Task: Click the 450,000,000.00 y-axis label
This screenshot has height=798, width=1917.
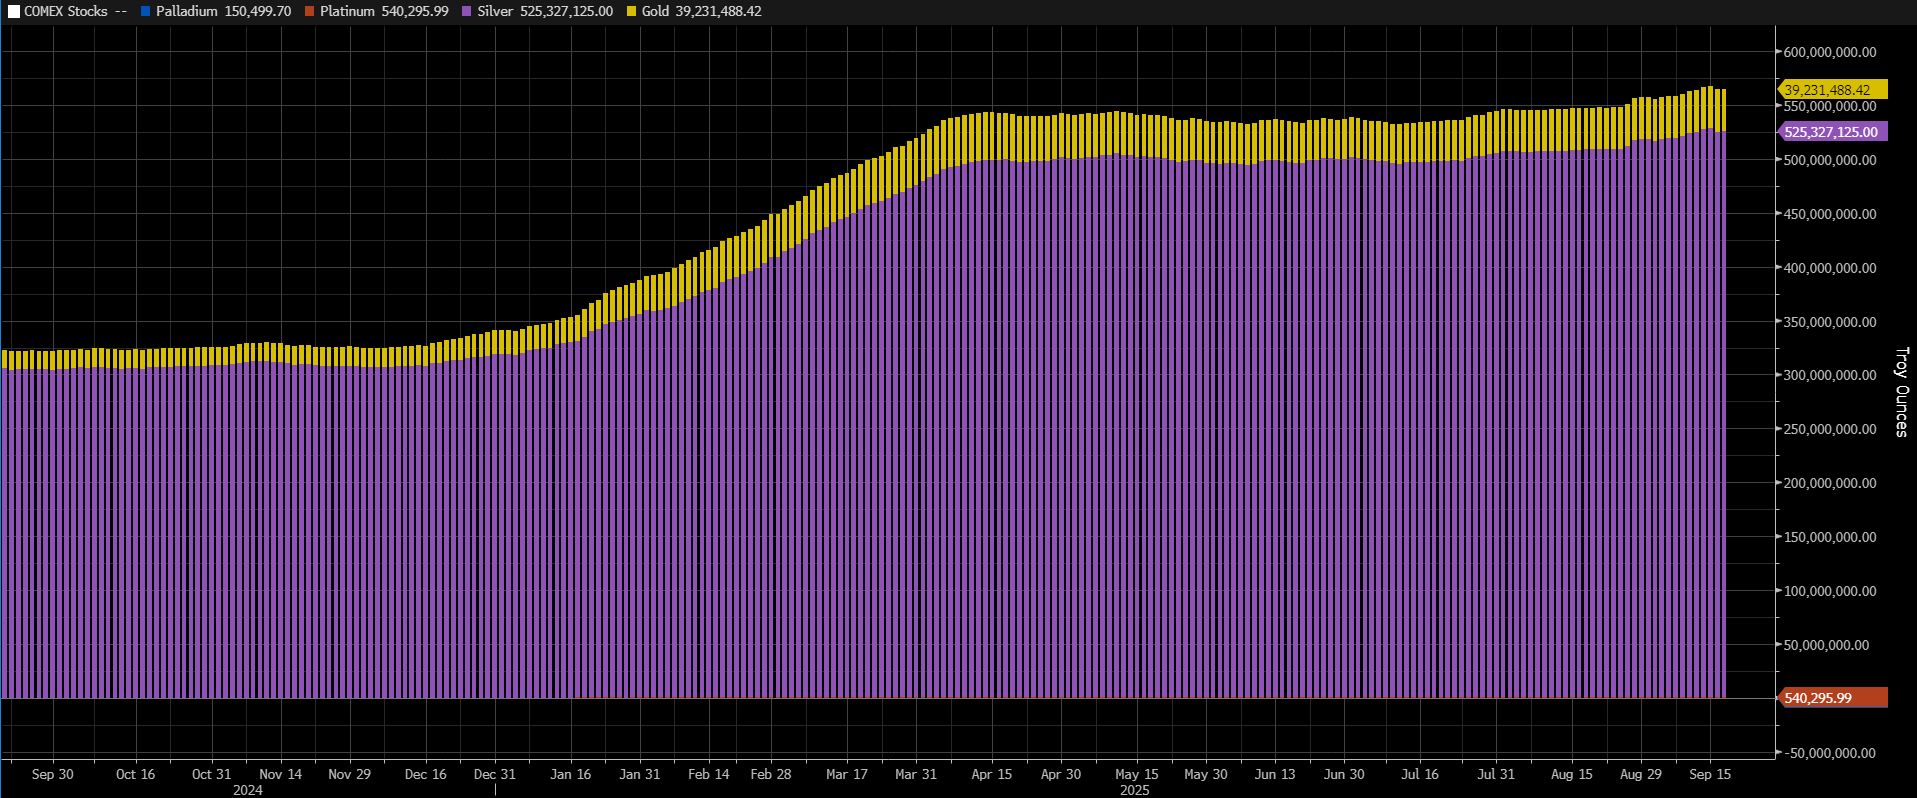Action: [1830, 214]
